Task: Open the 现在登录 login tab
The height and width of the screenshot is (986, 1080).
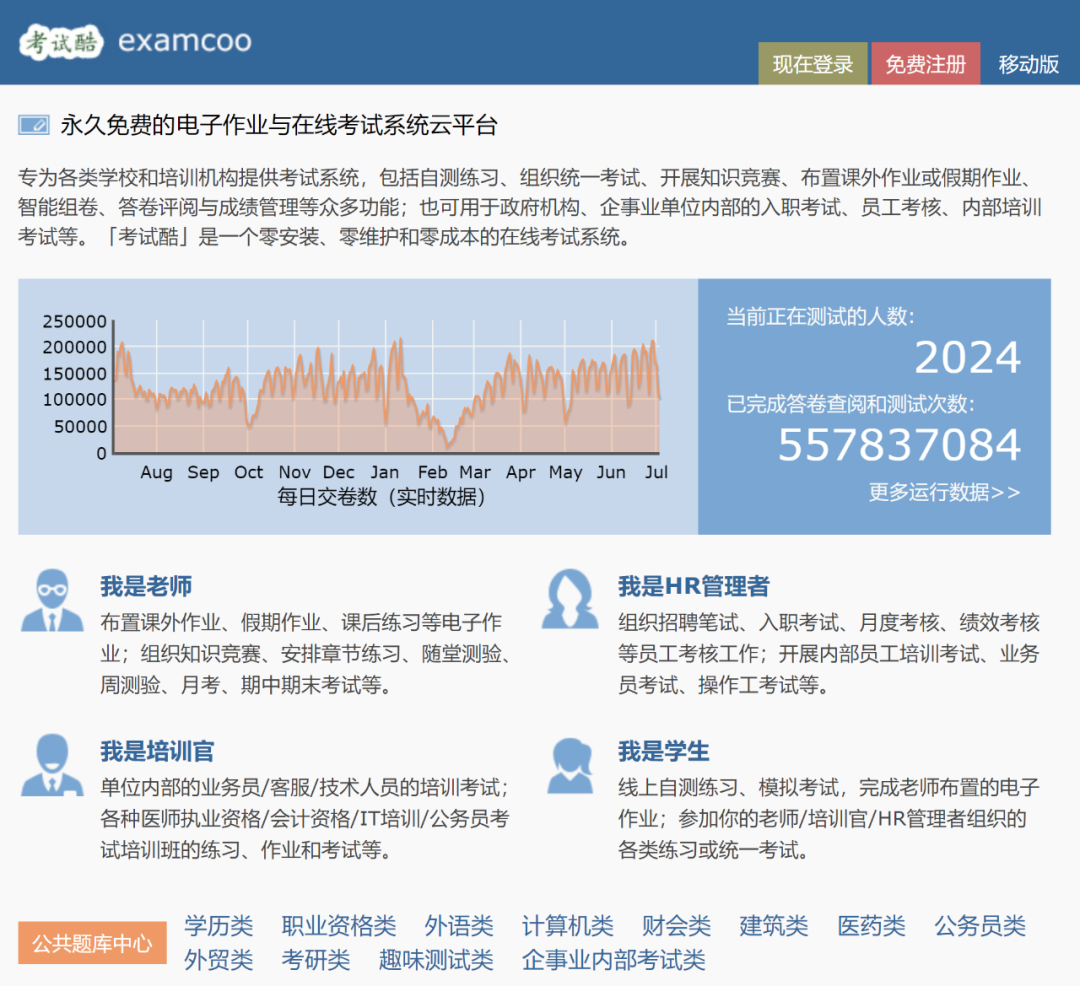Action: pos(812,64)
